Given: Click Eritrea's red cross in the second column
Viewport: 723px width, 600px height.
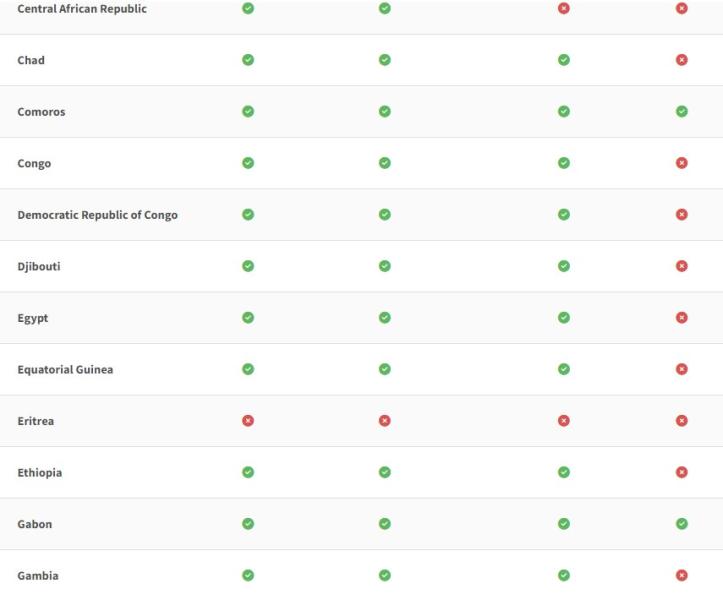Looking at the screenshot, I should click(384, 421).
